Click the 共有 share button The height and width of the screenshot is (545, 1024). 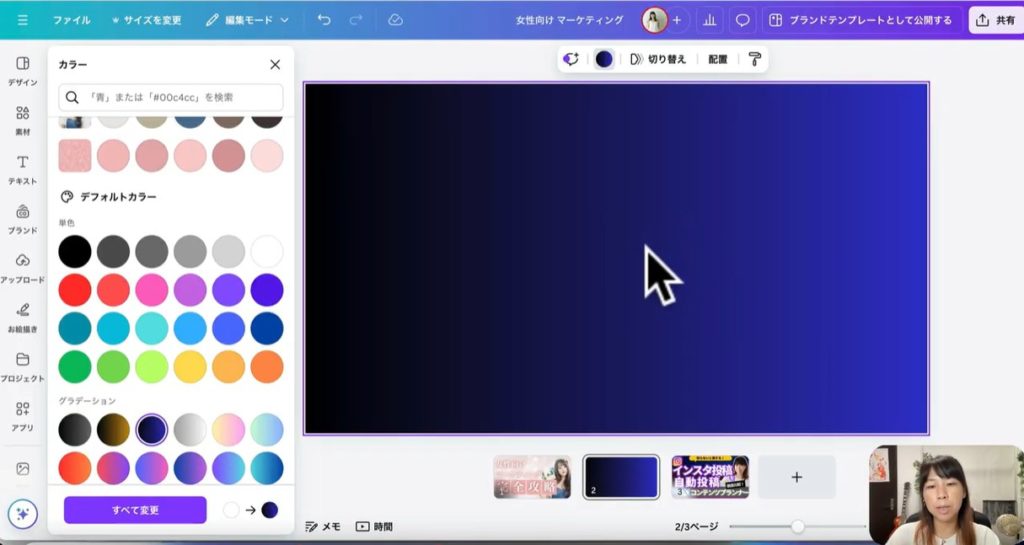996,20
